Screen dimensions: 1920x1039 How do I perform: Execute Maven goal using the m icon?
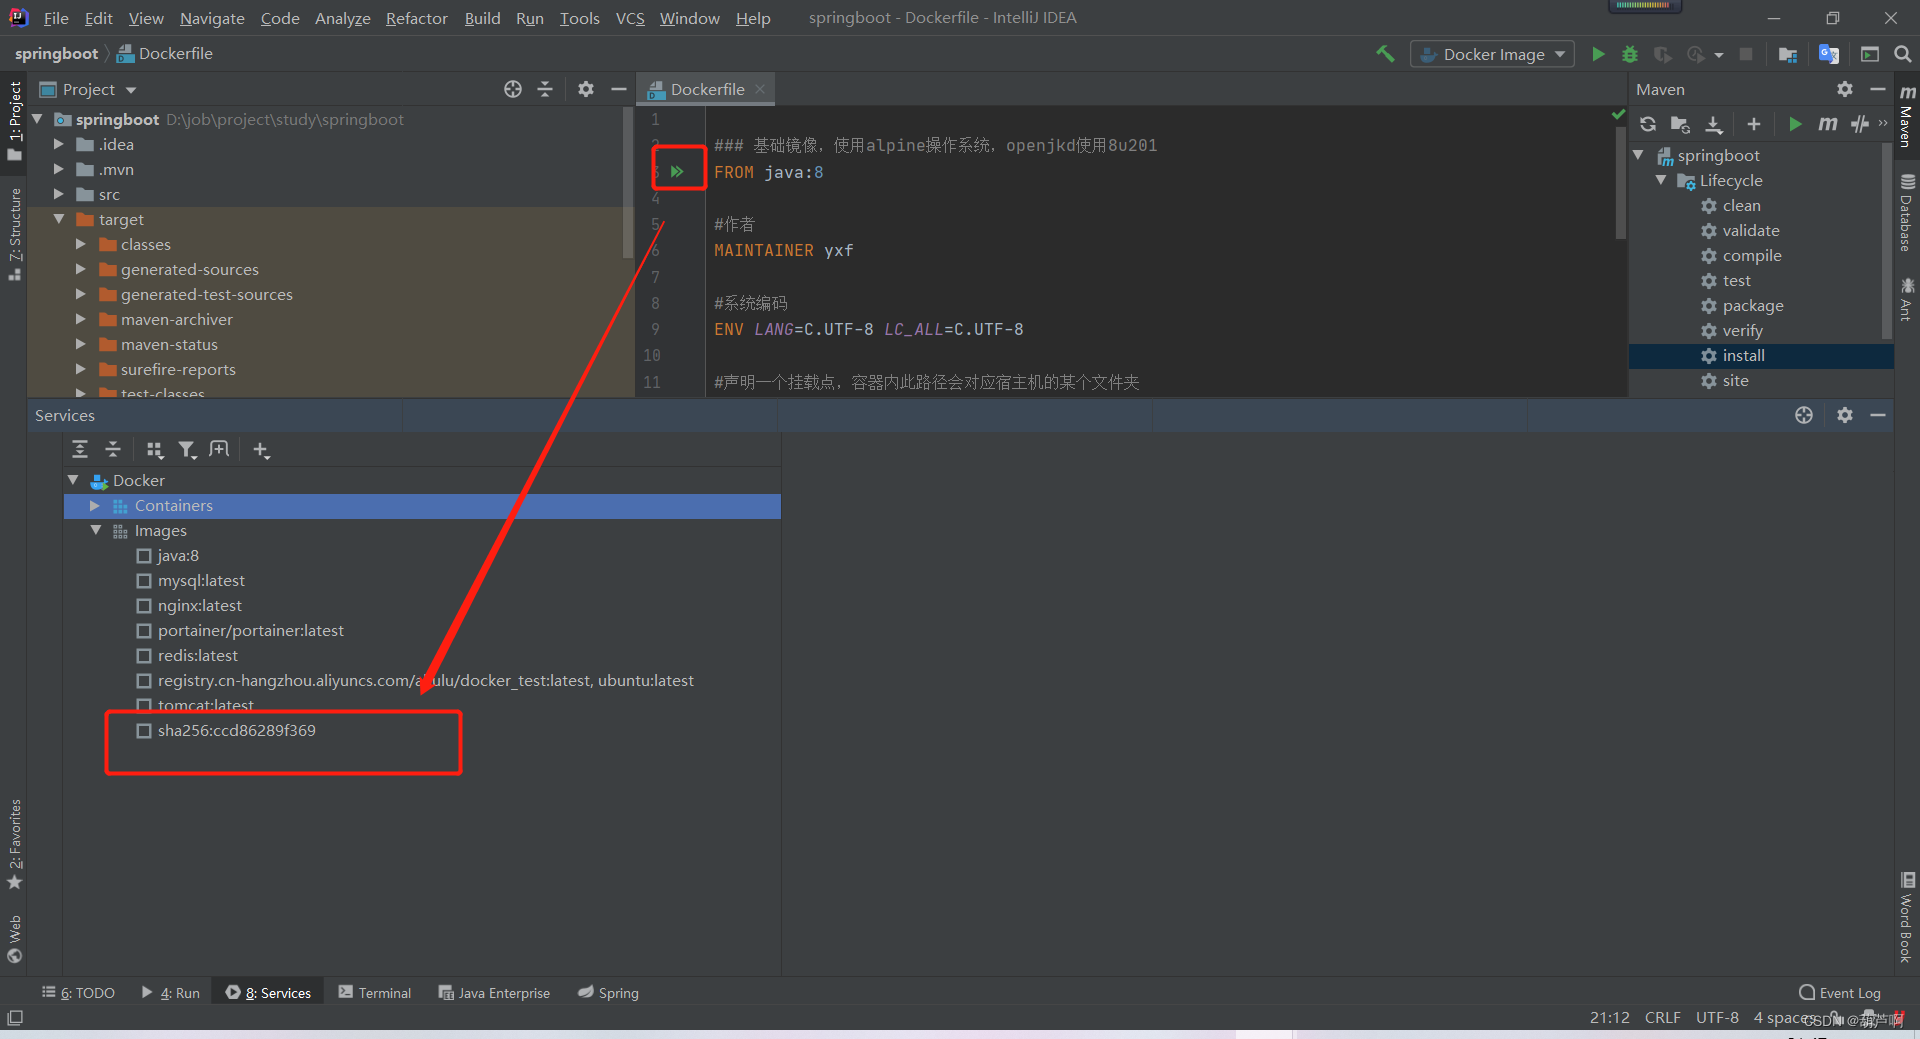1828,124
